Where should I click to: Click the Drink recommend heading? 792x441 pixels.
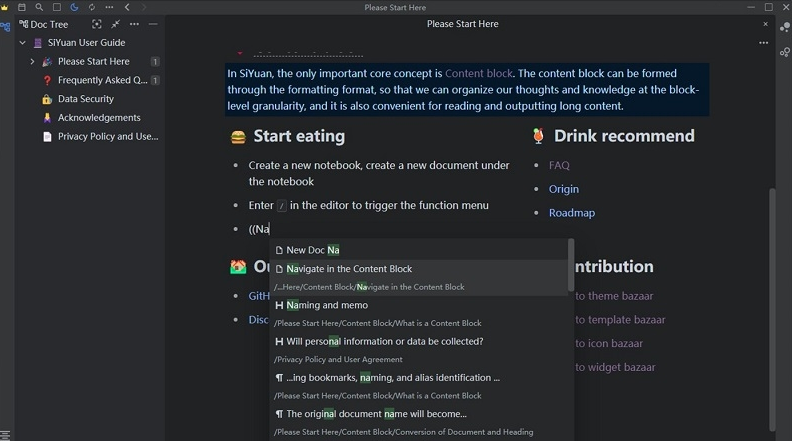pyautogui.click(x=624, y=136)
